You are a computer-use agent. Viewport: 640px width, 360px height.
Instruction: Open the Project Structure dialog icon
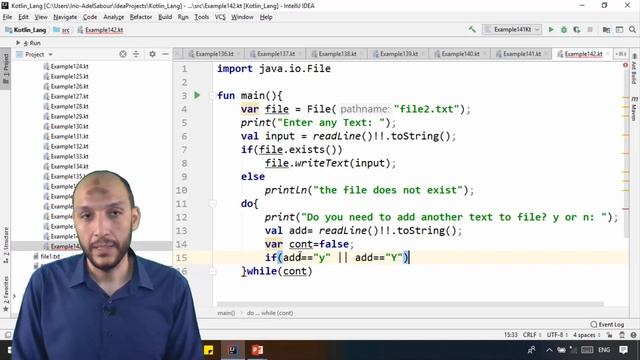point(607,29)
